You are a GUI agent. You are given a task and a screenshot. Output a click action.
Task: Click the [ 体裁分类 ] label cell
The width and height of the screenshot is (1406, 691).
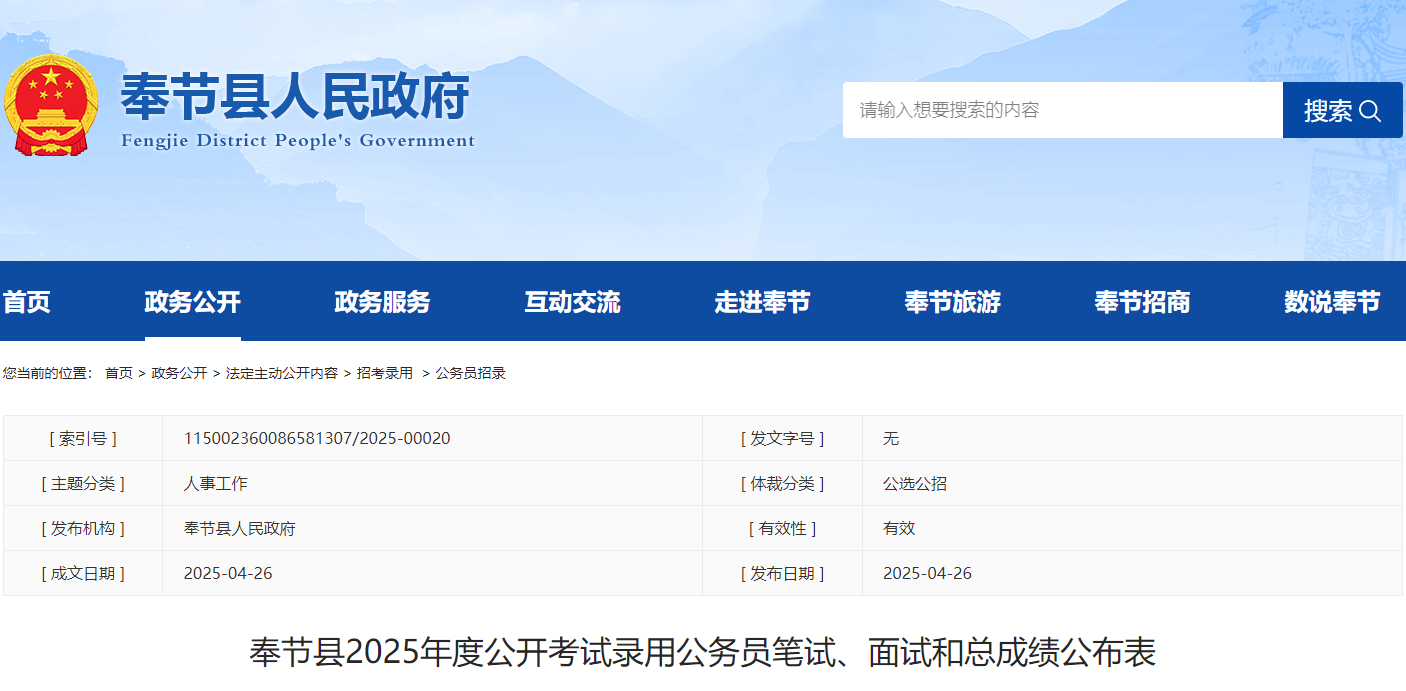pos(783,483)
